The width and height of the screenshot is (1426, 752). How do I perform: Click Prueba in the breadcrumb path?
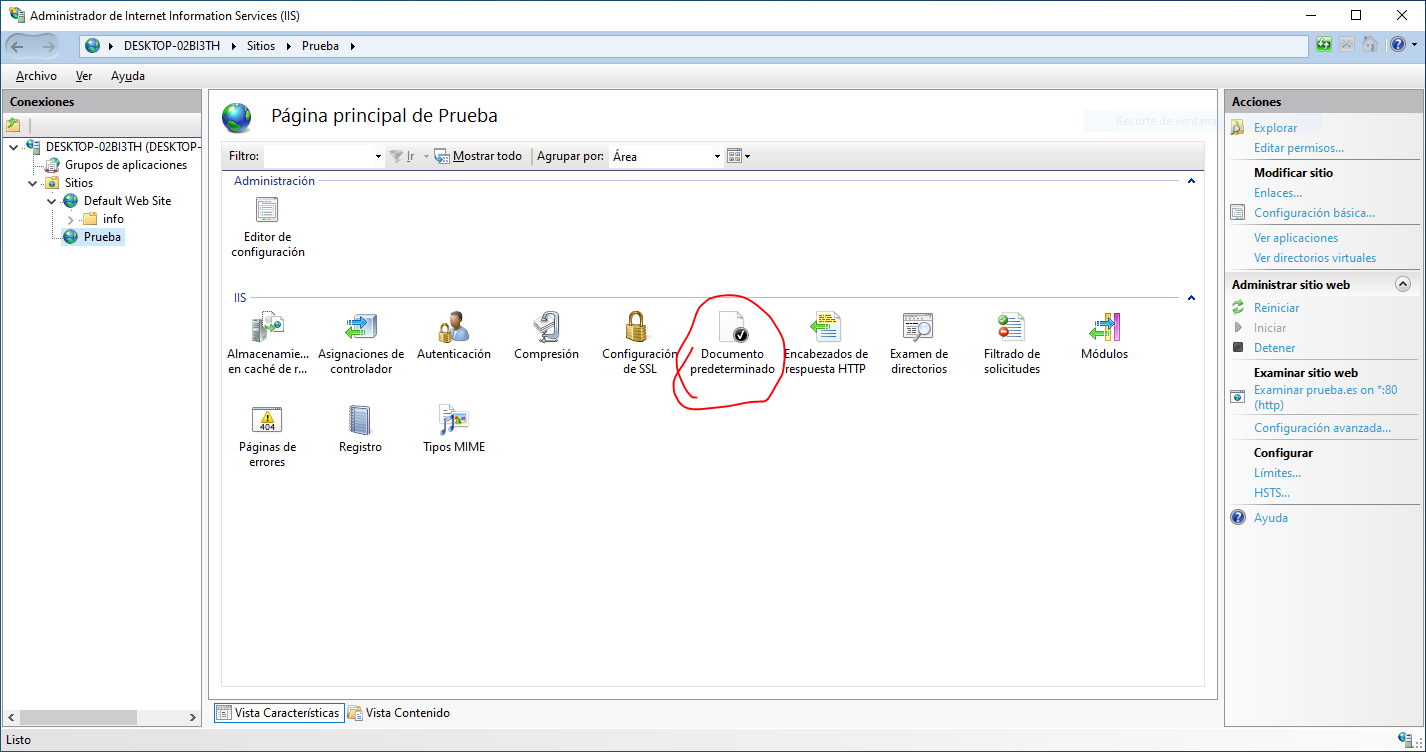tap(320, 46)
